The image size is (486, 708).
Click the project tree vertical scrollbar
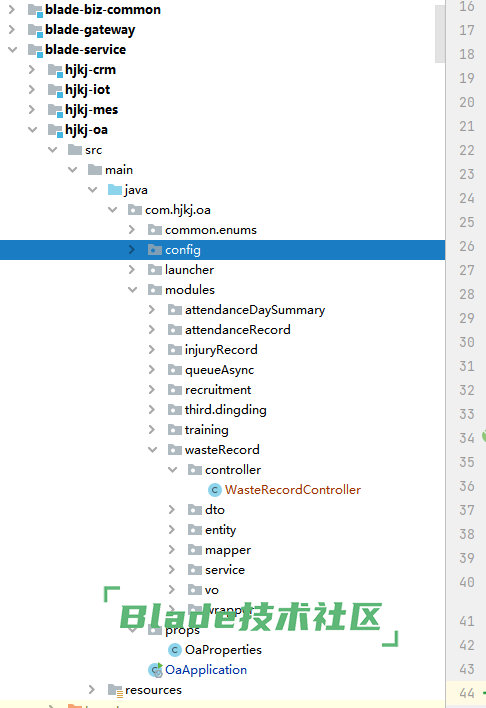pyautogui.click(x=439, y=34)
